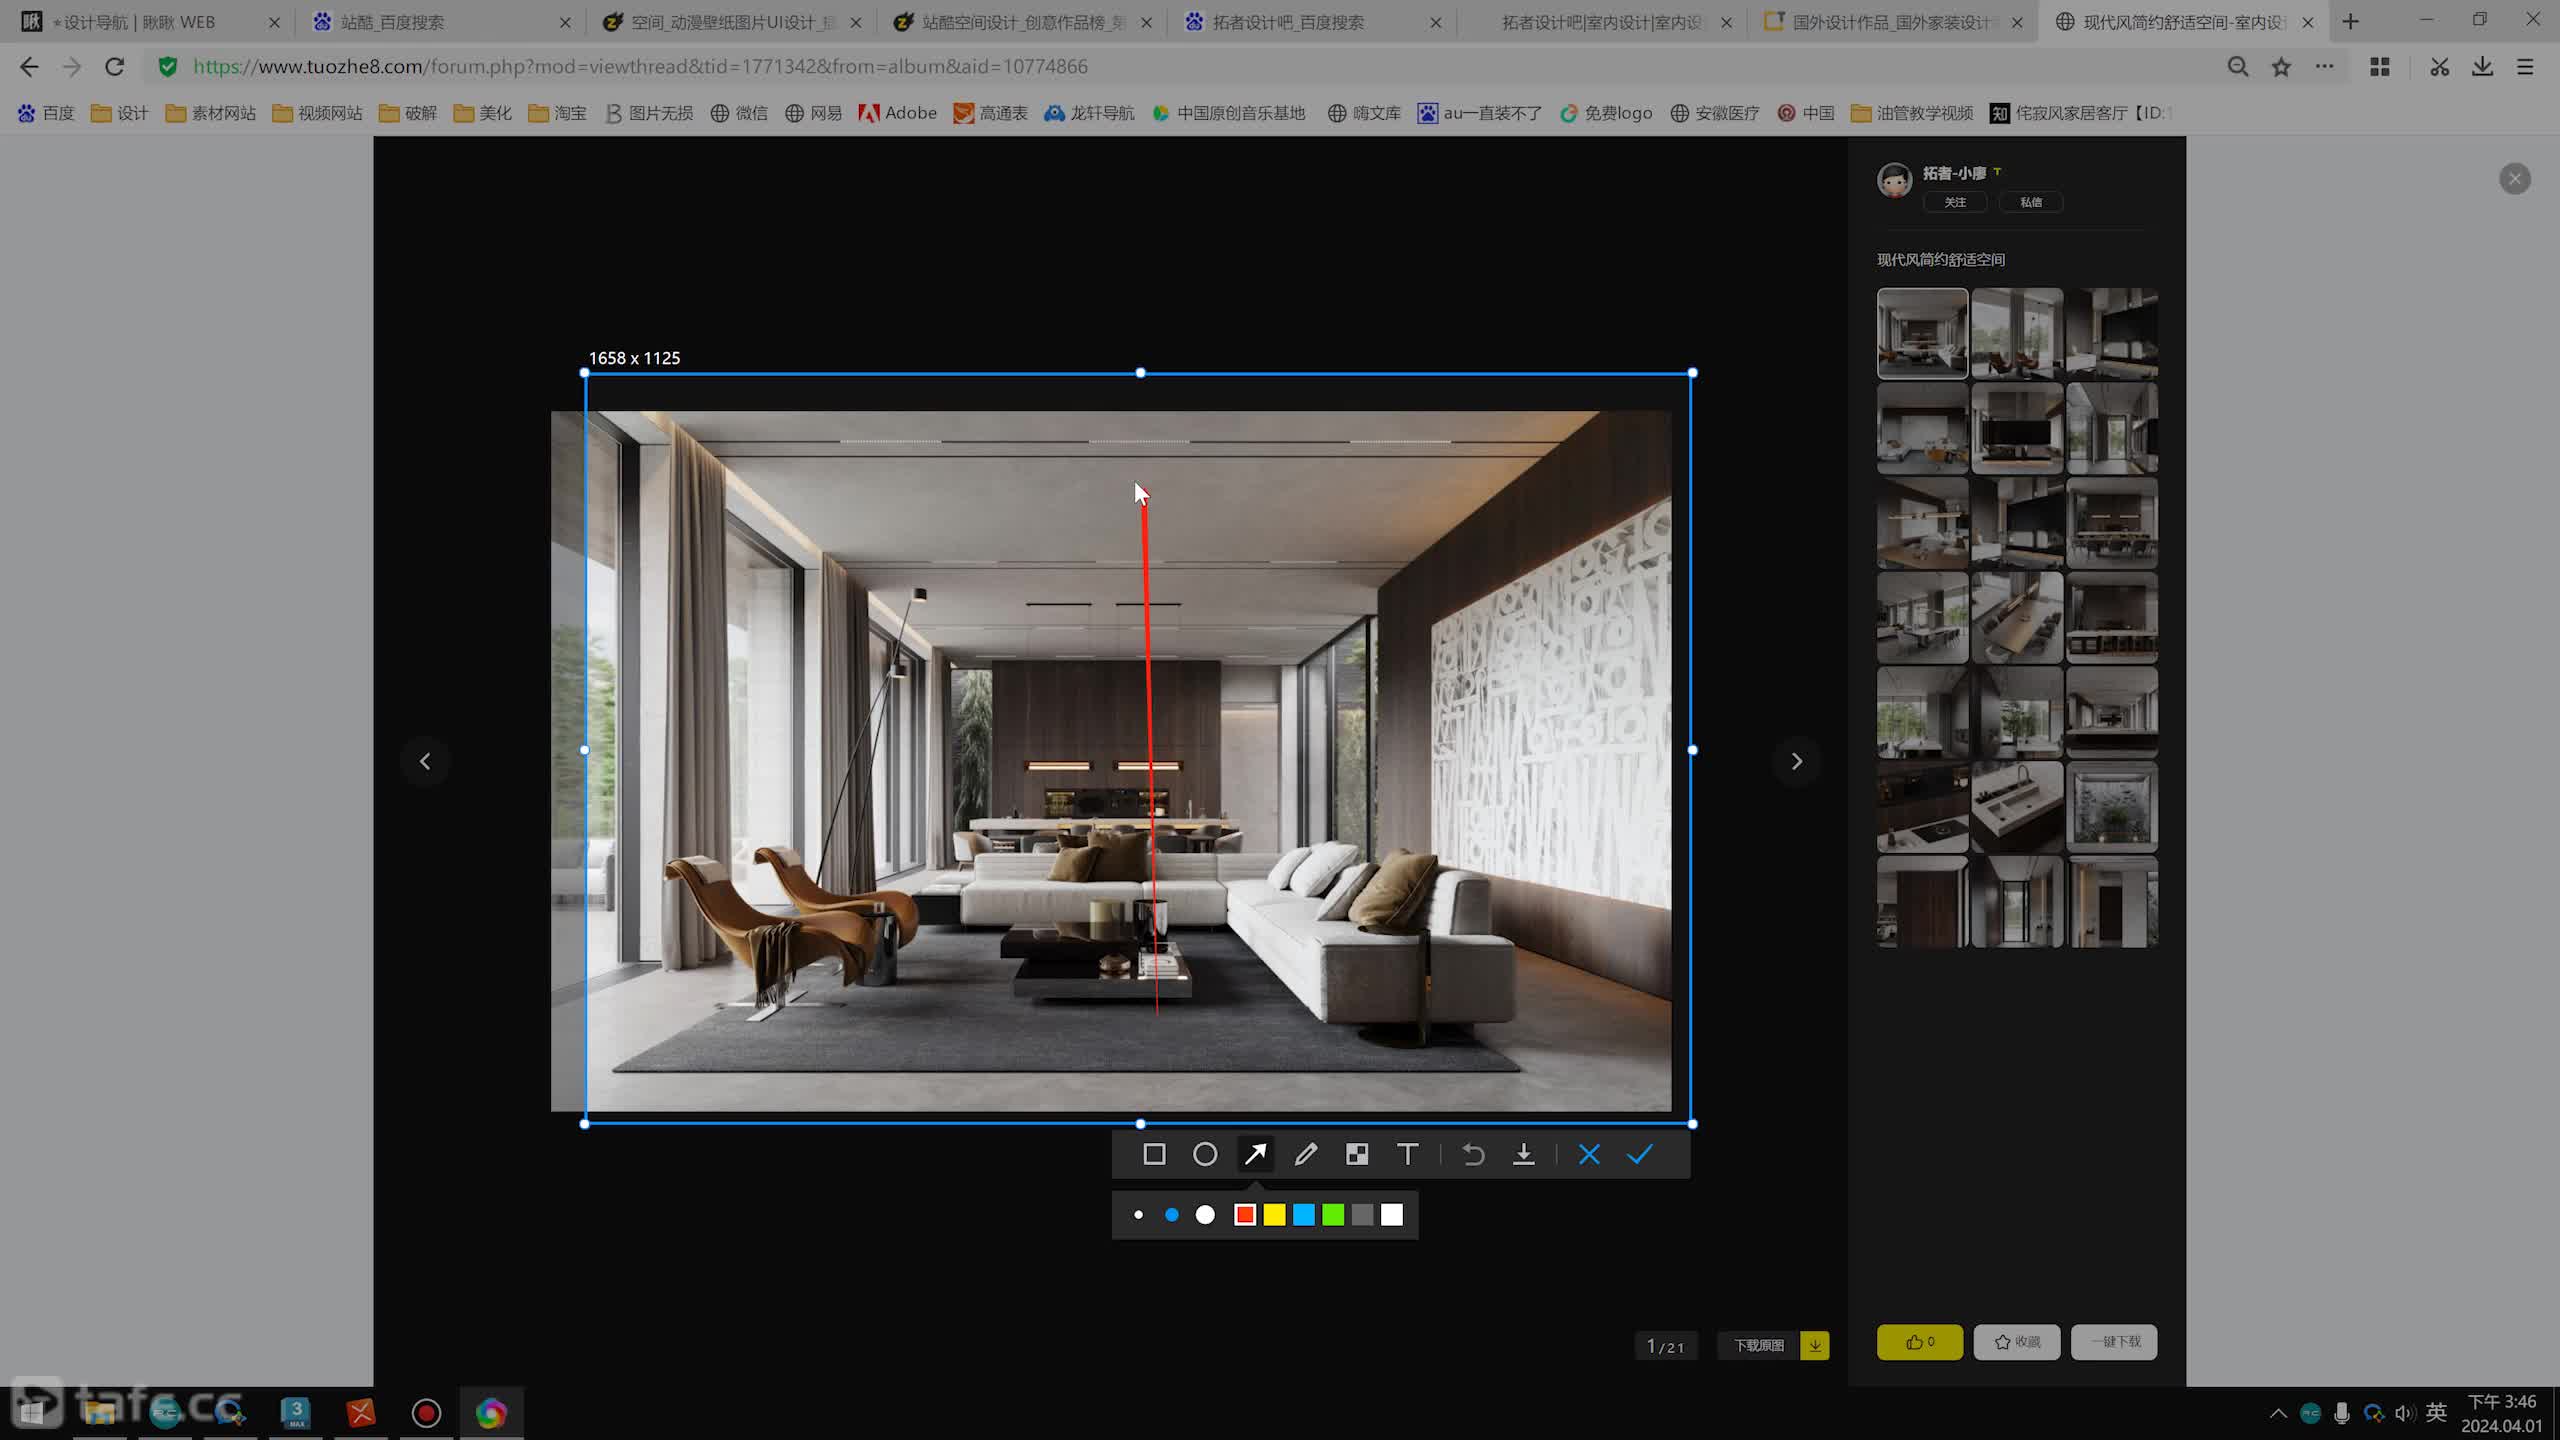Click the browser back arrow

[29, 67]
